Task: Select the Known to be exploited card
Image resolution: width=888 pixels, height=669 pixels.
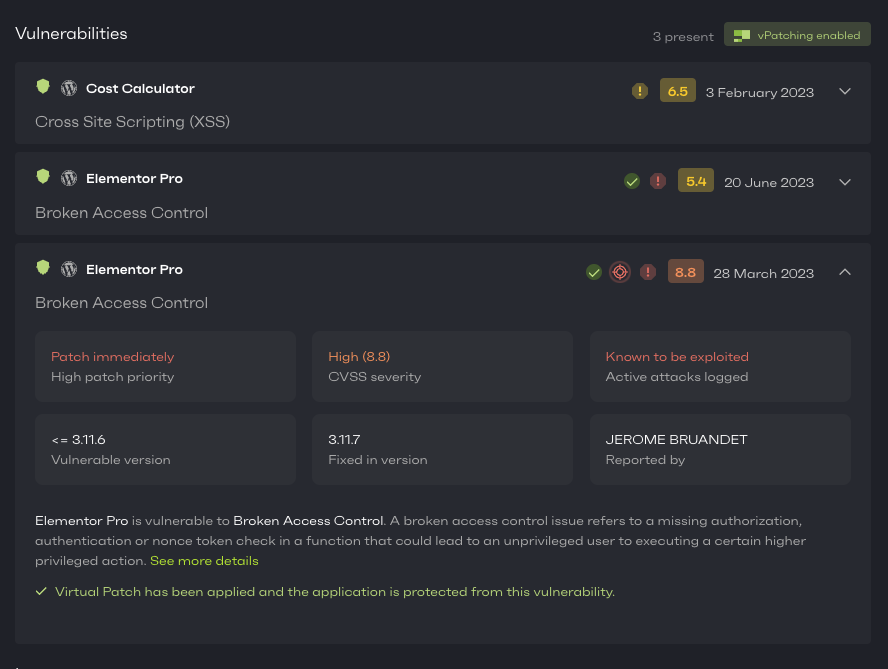Action: coord(720,366)
